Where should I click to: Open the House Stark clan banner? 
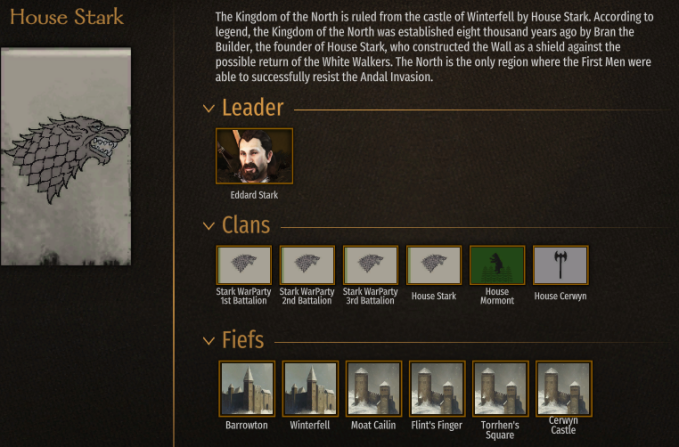coord(434,265)
